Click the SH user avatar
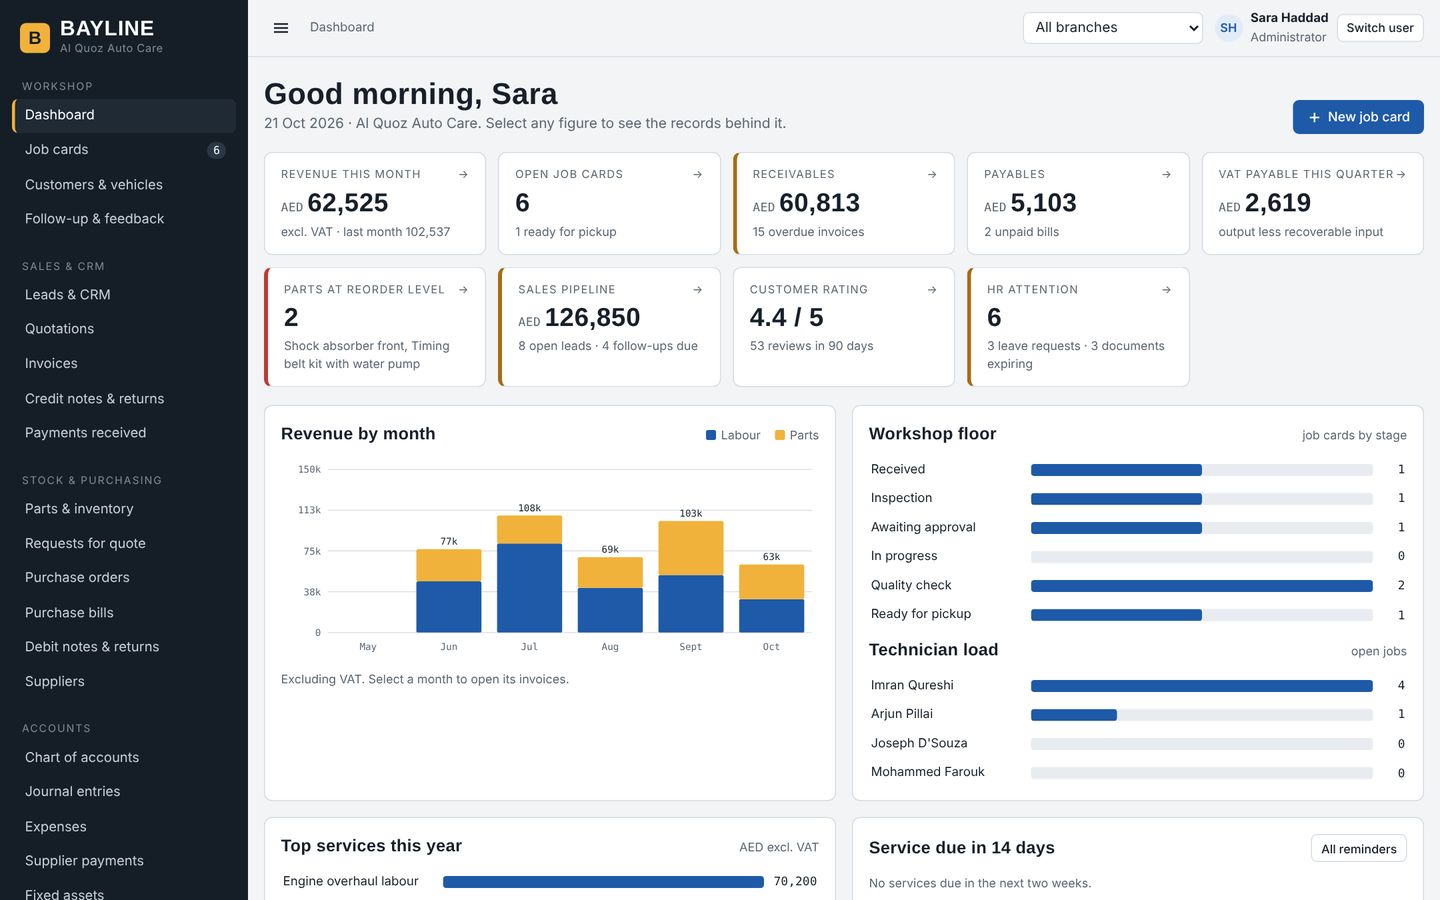The width and height of the screenshot is (1440, 900). tap(1228, 28)
